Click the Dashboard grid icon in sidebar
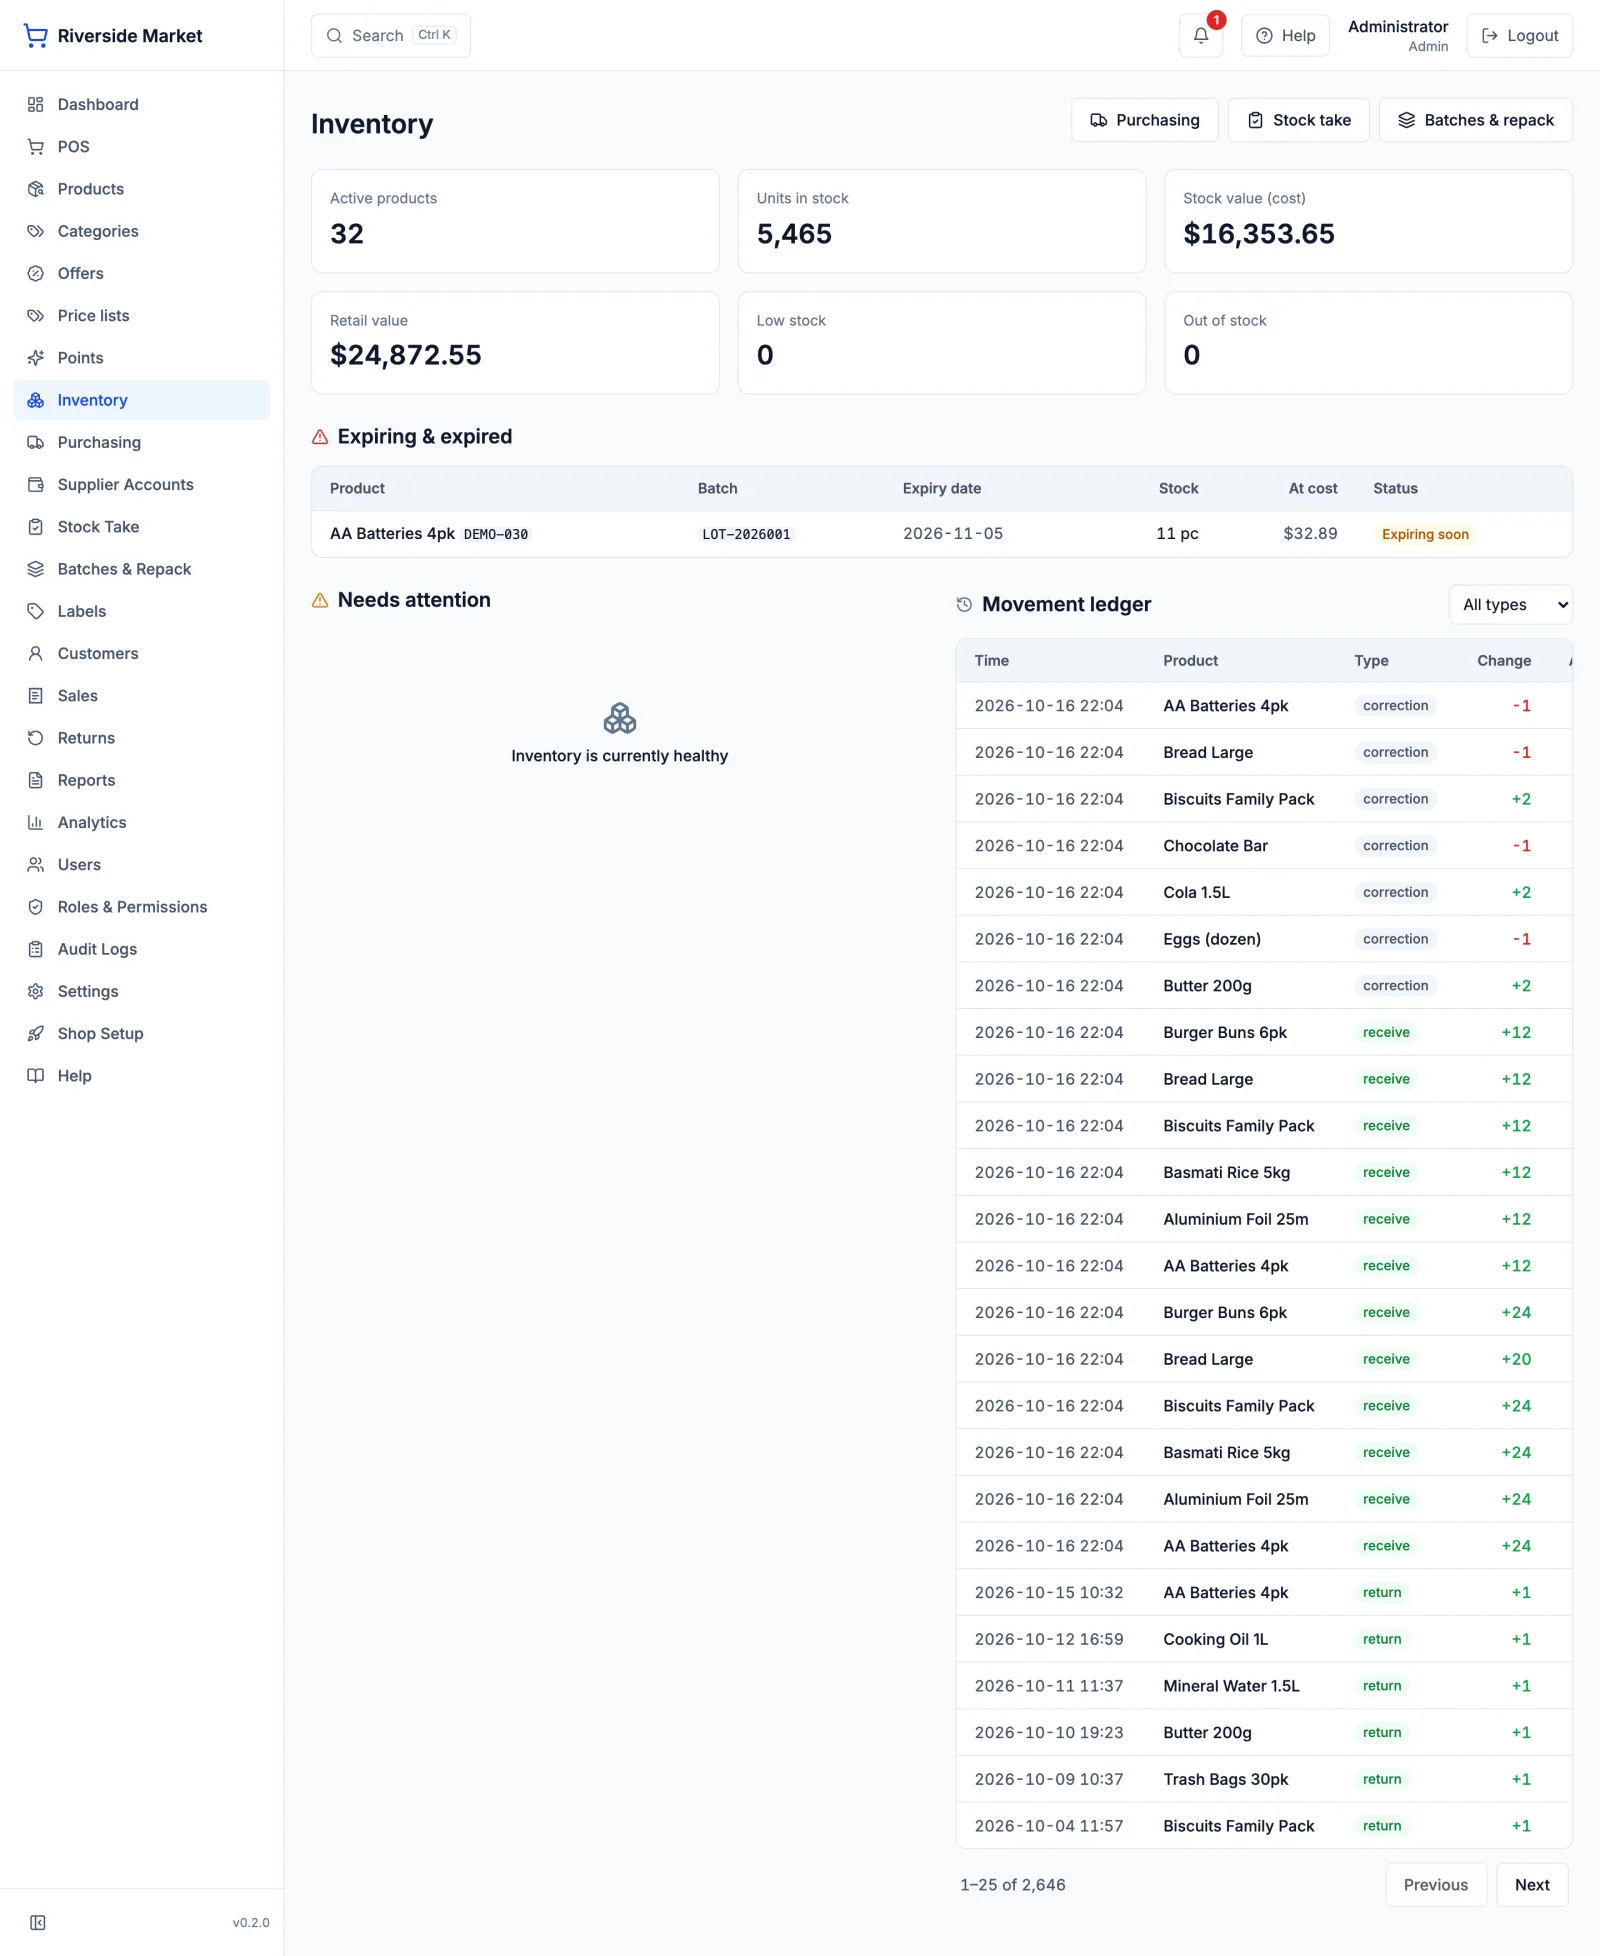The image size is (1600, 1956). tap(36, 105)
